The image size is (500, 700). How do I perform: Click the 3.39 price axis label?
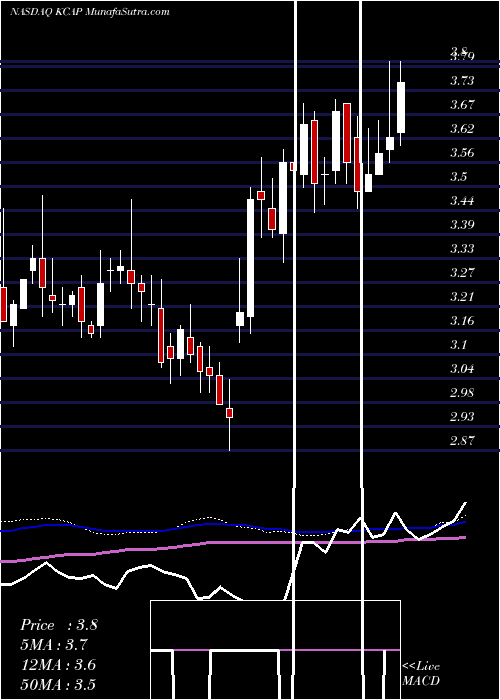point(462,225)
